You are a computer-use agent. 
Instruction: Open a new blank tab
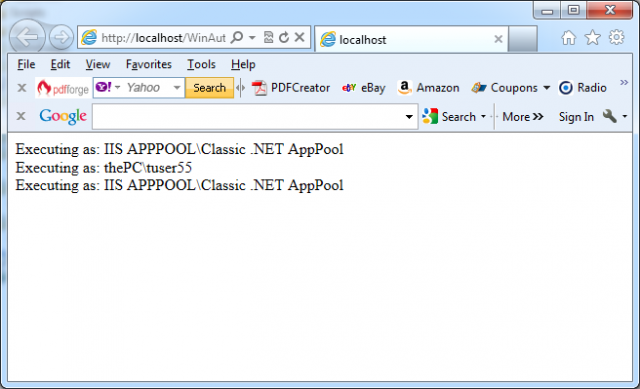(522, 39)
